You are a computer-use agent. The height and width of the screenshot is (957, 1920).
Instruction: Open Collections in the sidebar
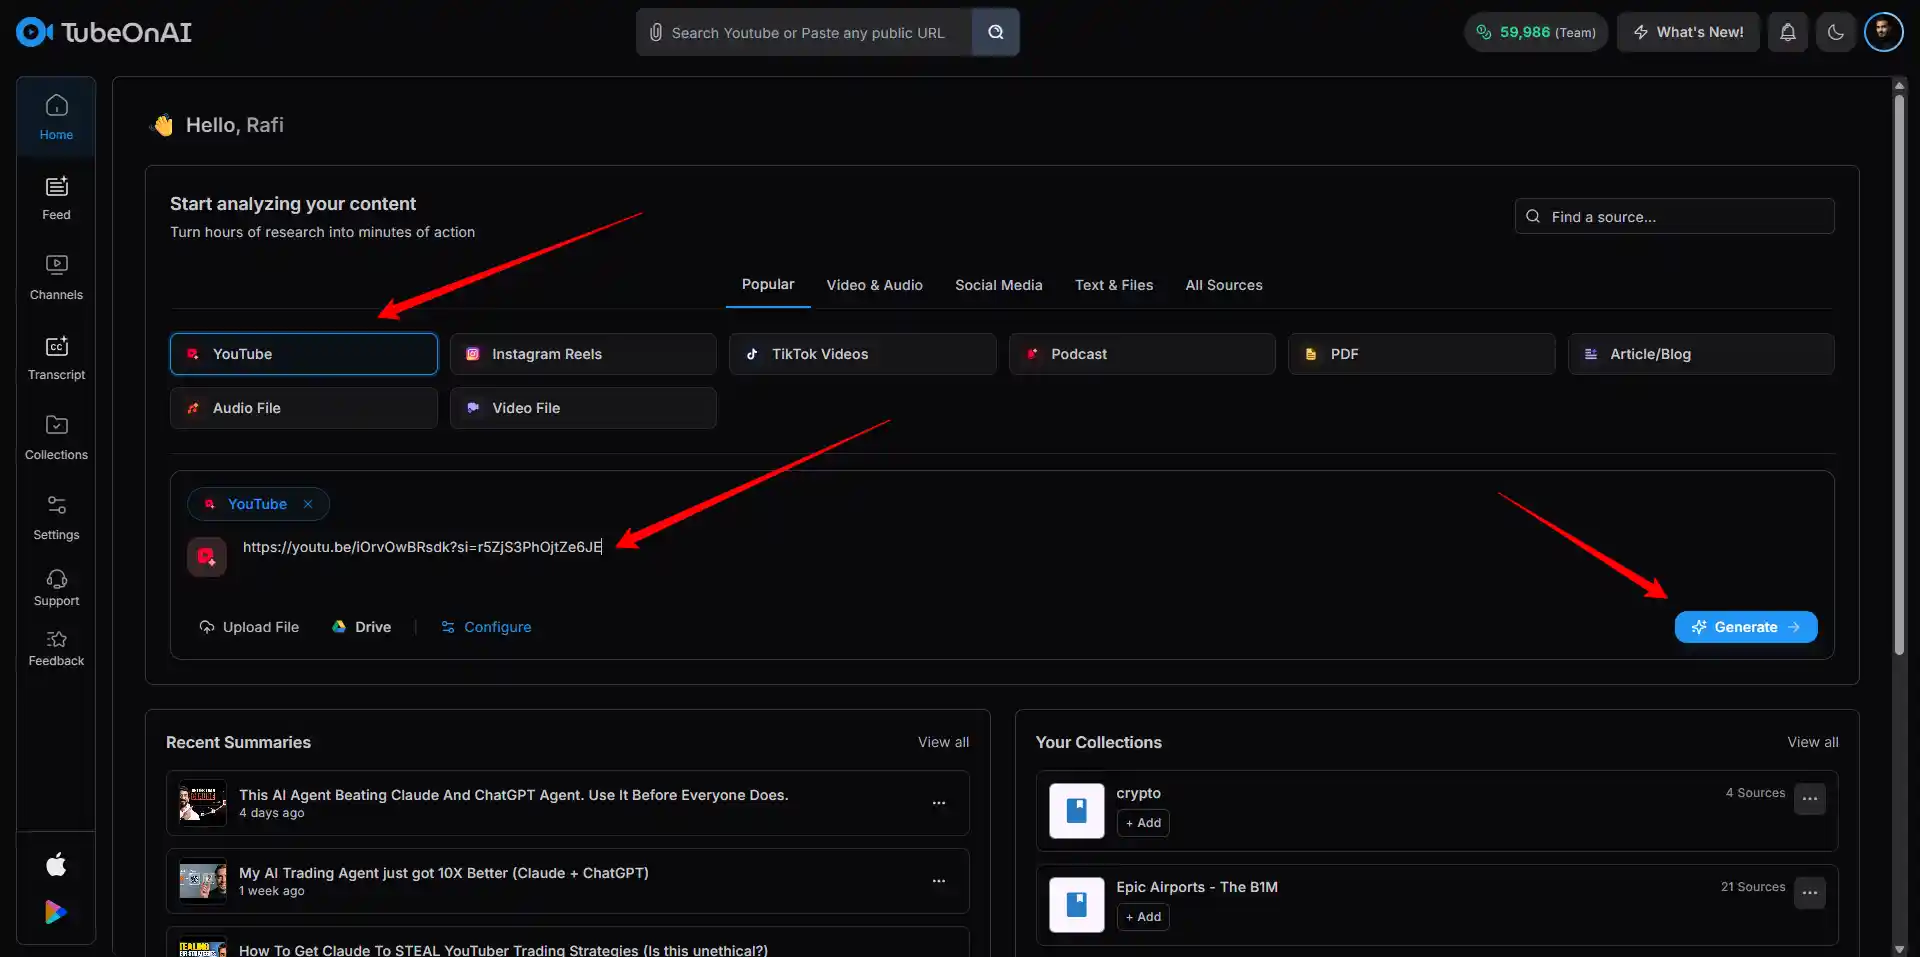[56, 438]
